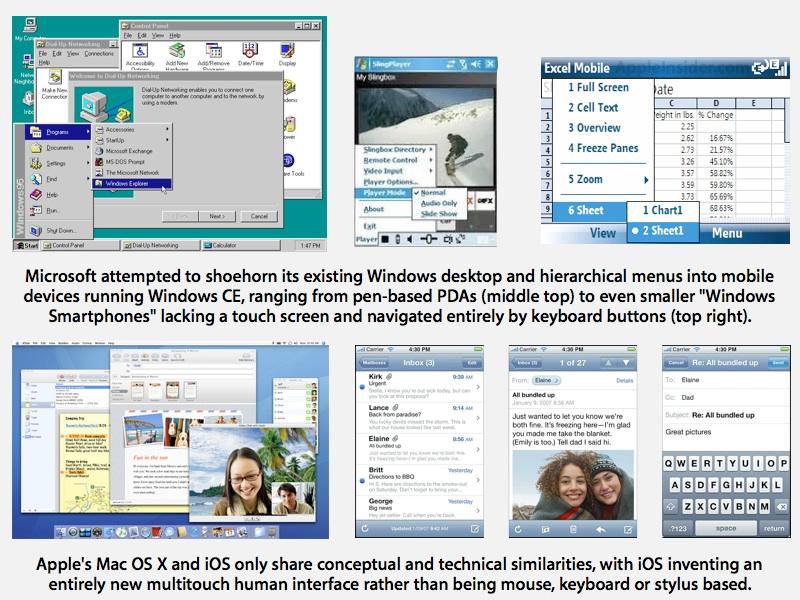This screenshot has width=800, height=600.
Task: Tap the return key
Action: pos(773,528)
